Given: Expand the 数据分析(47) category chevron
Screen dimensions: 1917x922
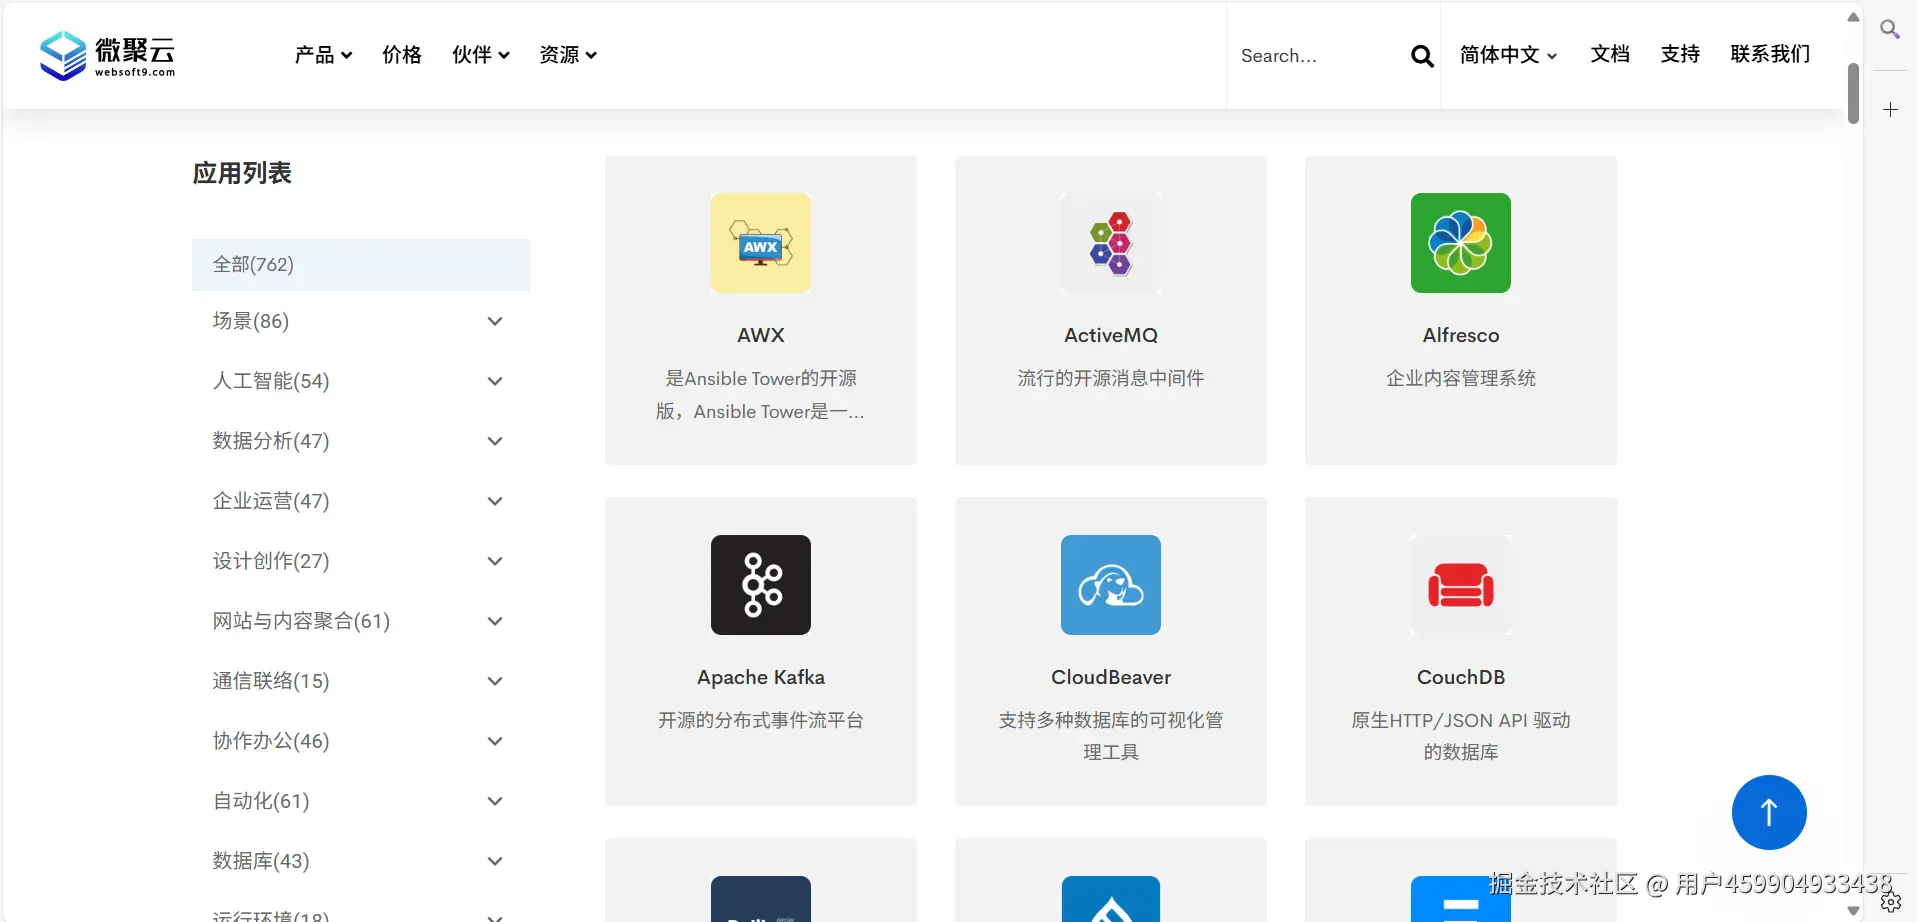Looking at the screenshot, I should click(x=494, y=441).
